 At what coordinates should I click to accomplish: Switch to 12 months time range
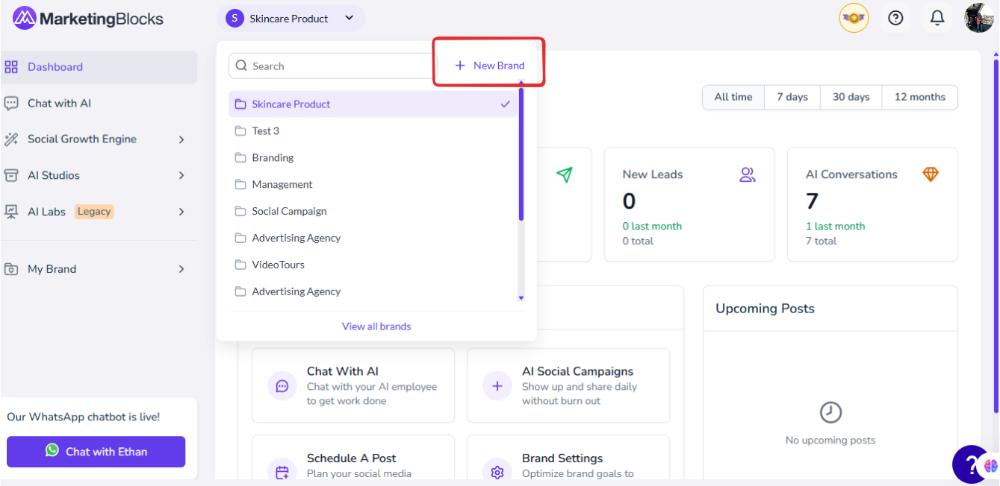(x=919, y=97)
